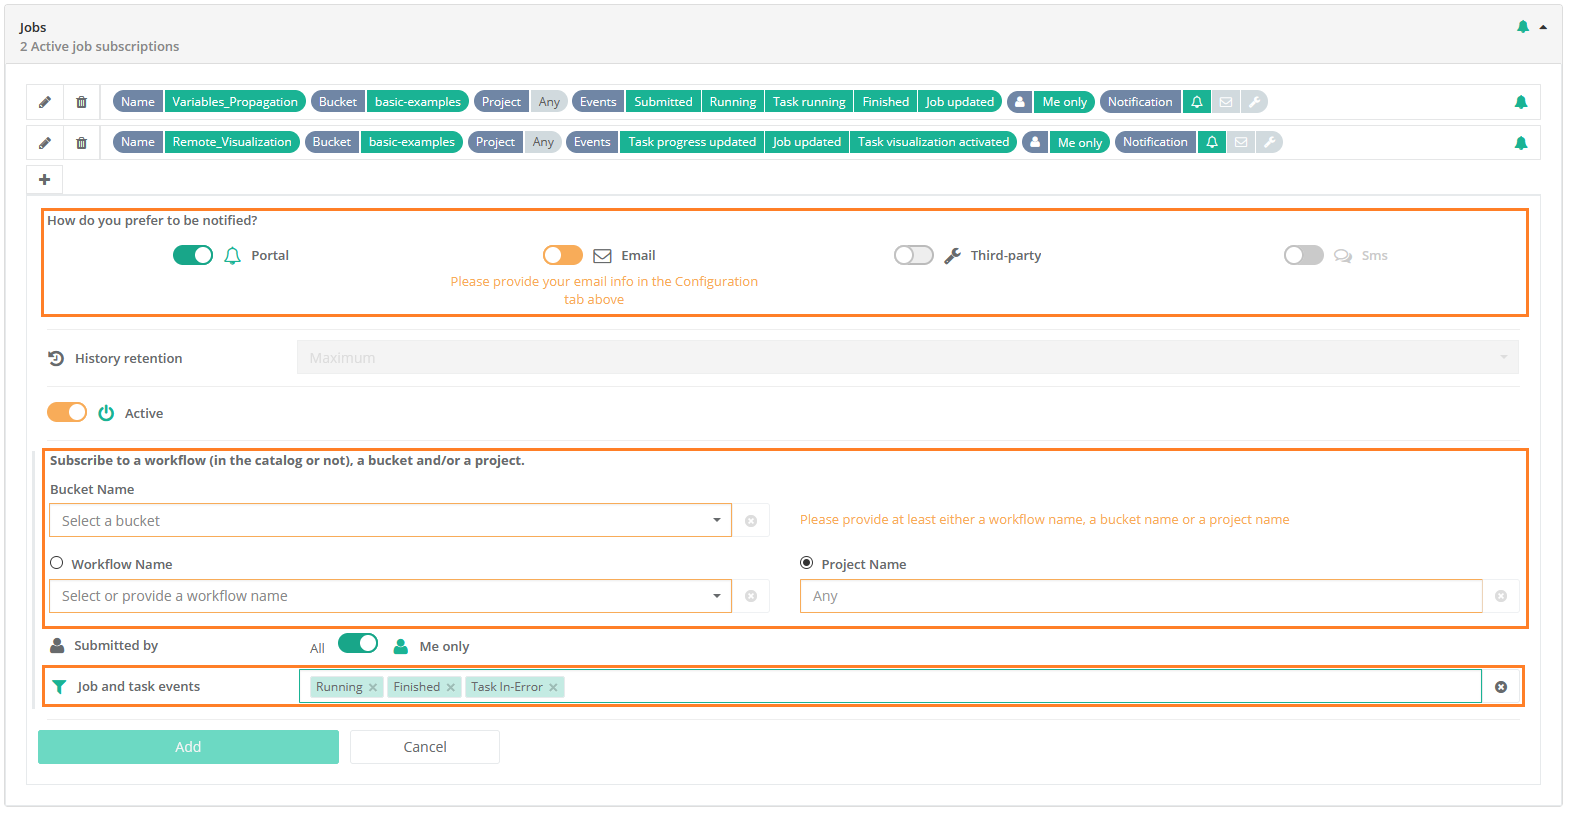1569x813 pixels.
Task: Click the speech-bubble icon beside Sms
Action: [1343, 256]
